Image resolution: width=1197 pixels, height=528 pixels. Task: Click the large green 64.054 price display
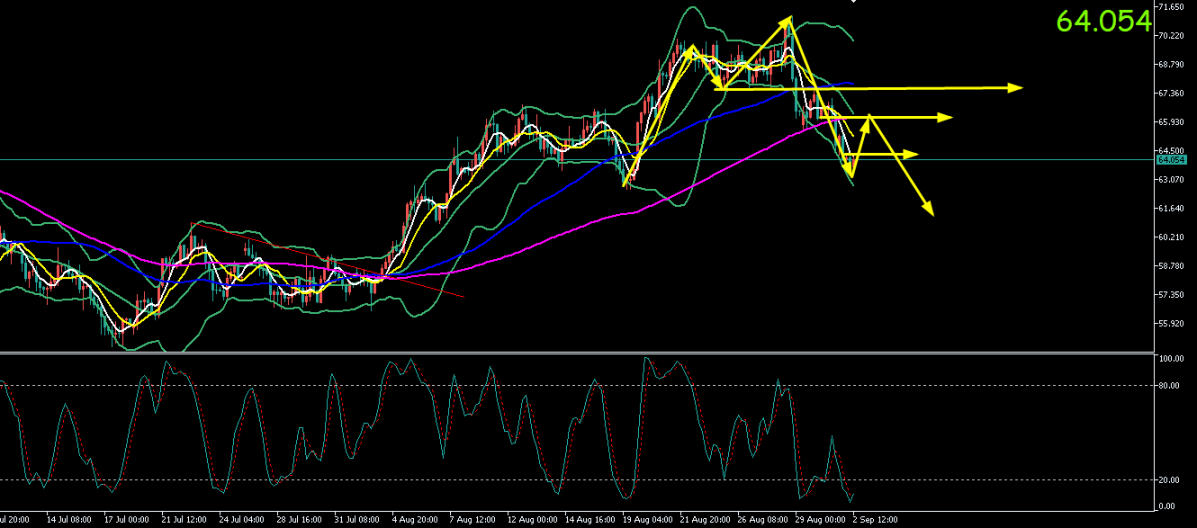1103,21
